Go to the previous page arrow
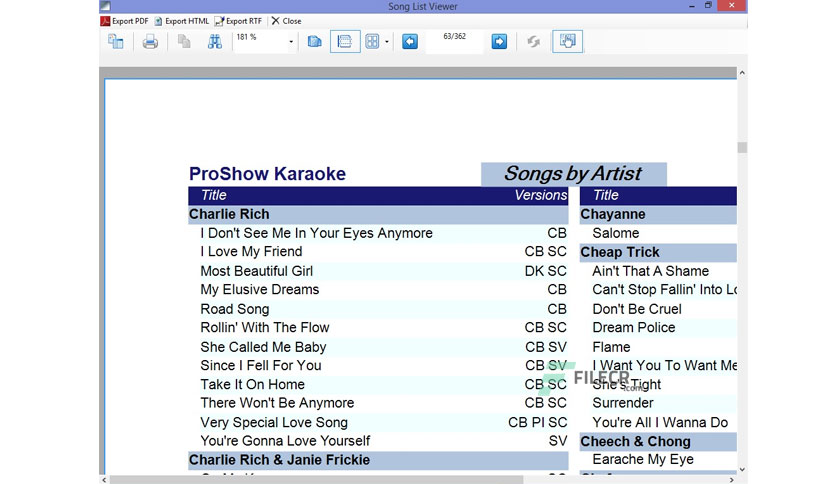Image resolution: width=836 pixels, height=484 pixels. 409,42
